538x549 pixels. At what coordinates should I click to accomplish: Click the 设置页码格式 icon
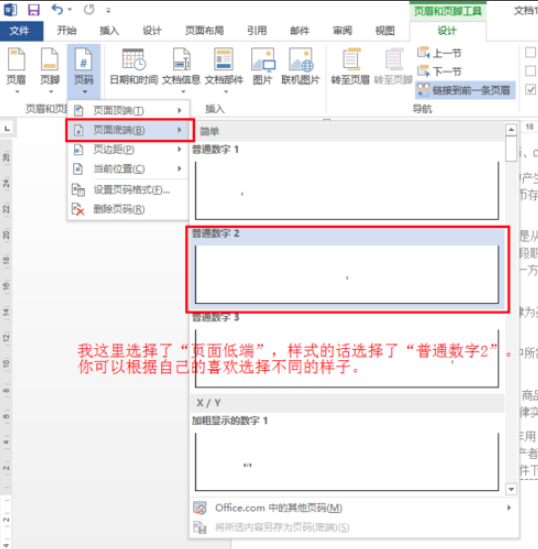pos(78,190)
